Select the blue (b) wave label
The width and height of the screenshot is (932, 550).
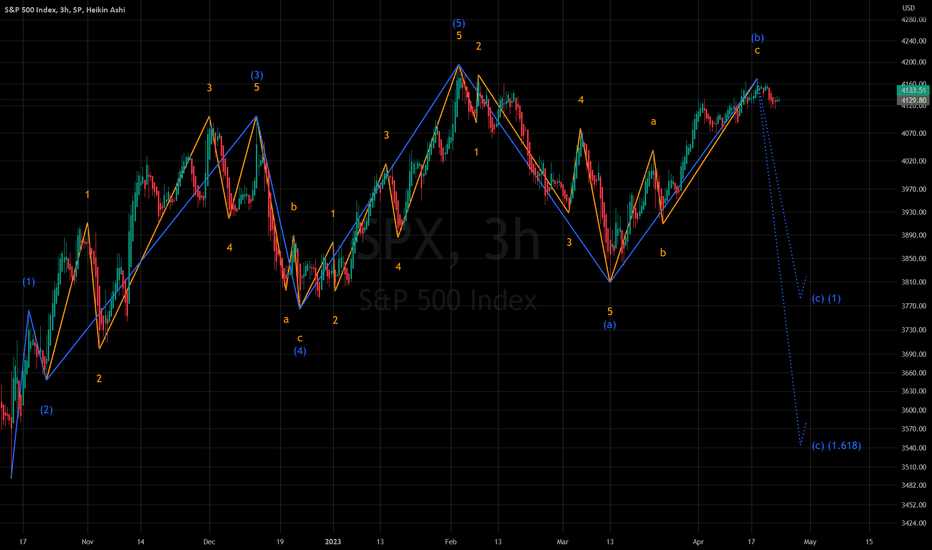(x=757, y=37)
